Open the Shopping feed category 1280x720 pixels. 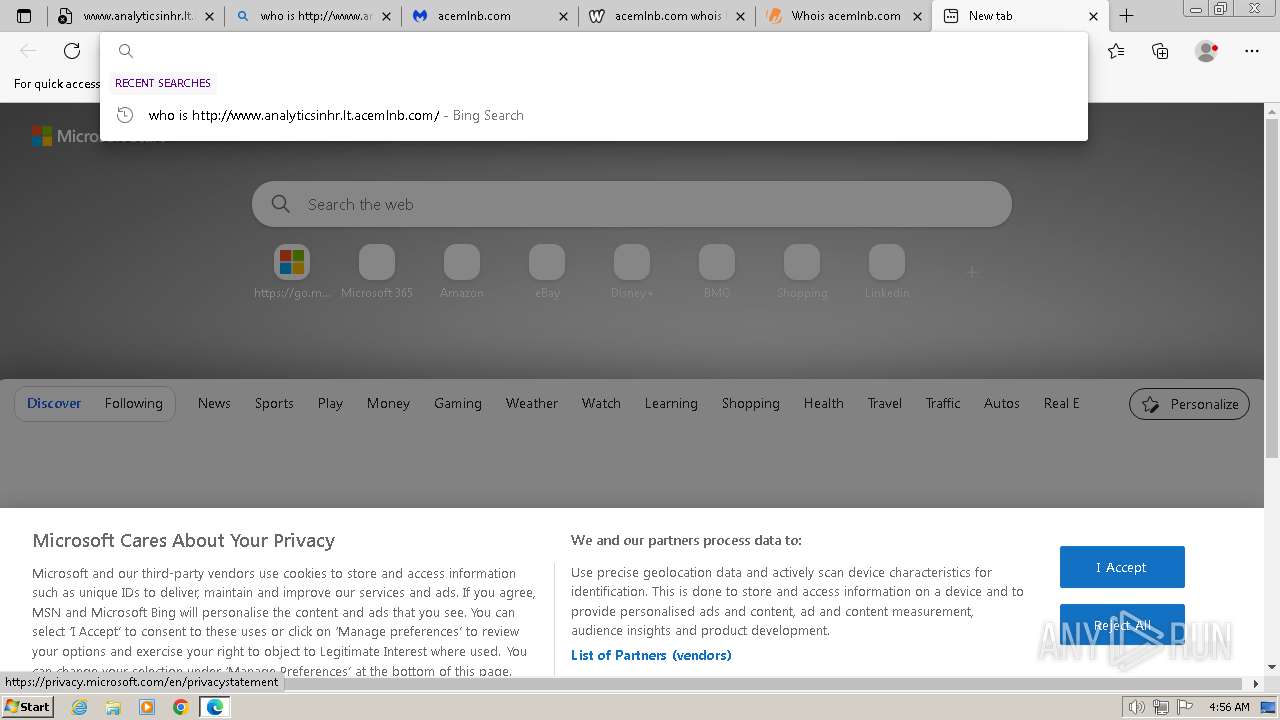point(751,403)
